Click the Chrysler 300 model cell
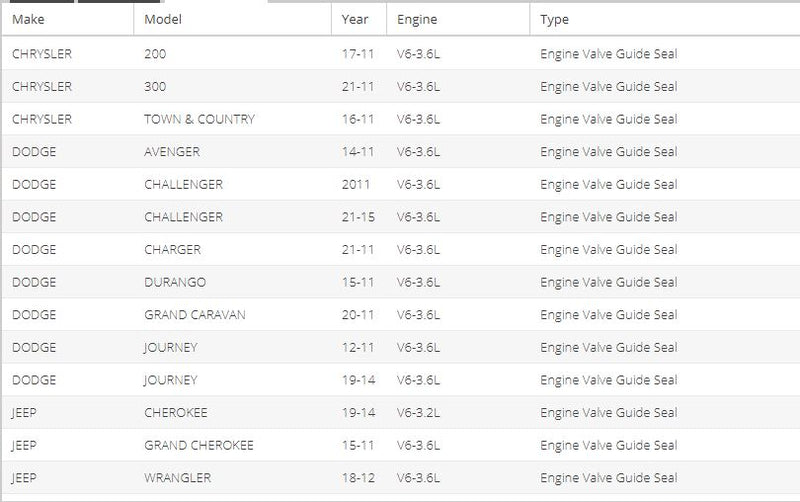The height and width of the screenshot is (502, 800). tap(155, 87)
